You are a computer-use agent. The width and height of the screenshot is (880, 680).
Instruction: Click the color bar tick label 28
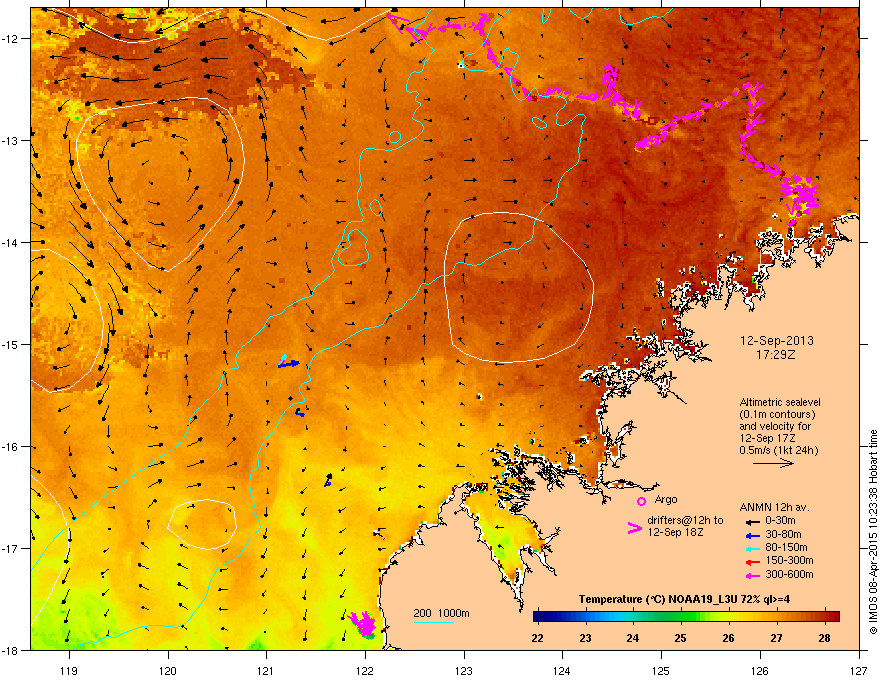824,638
